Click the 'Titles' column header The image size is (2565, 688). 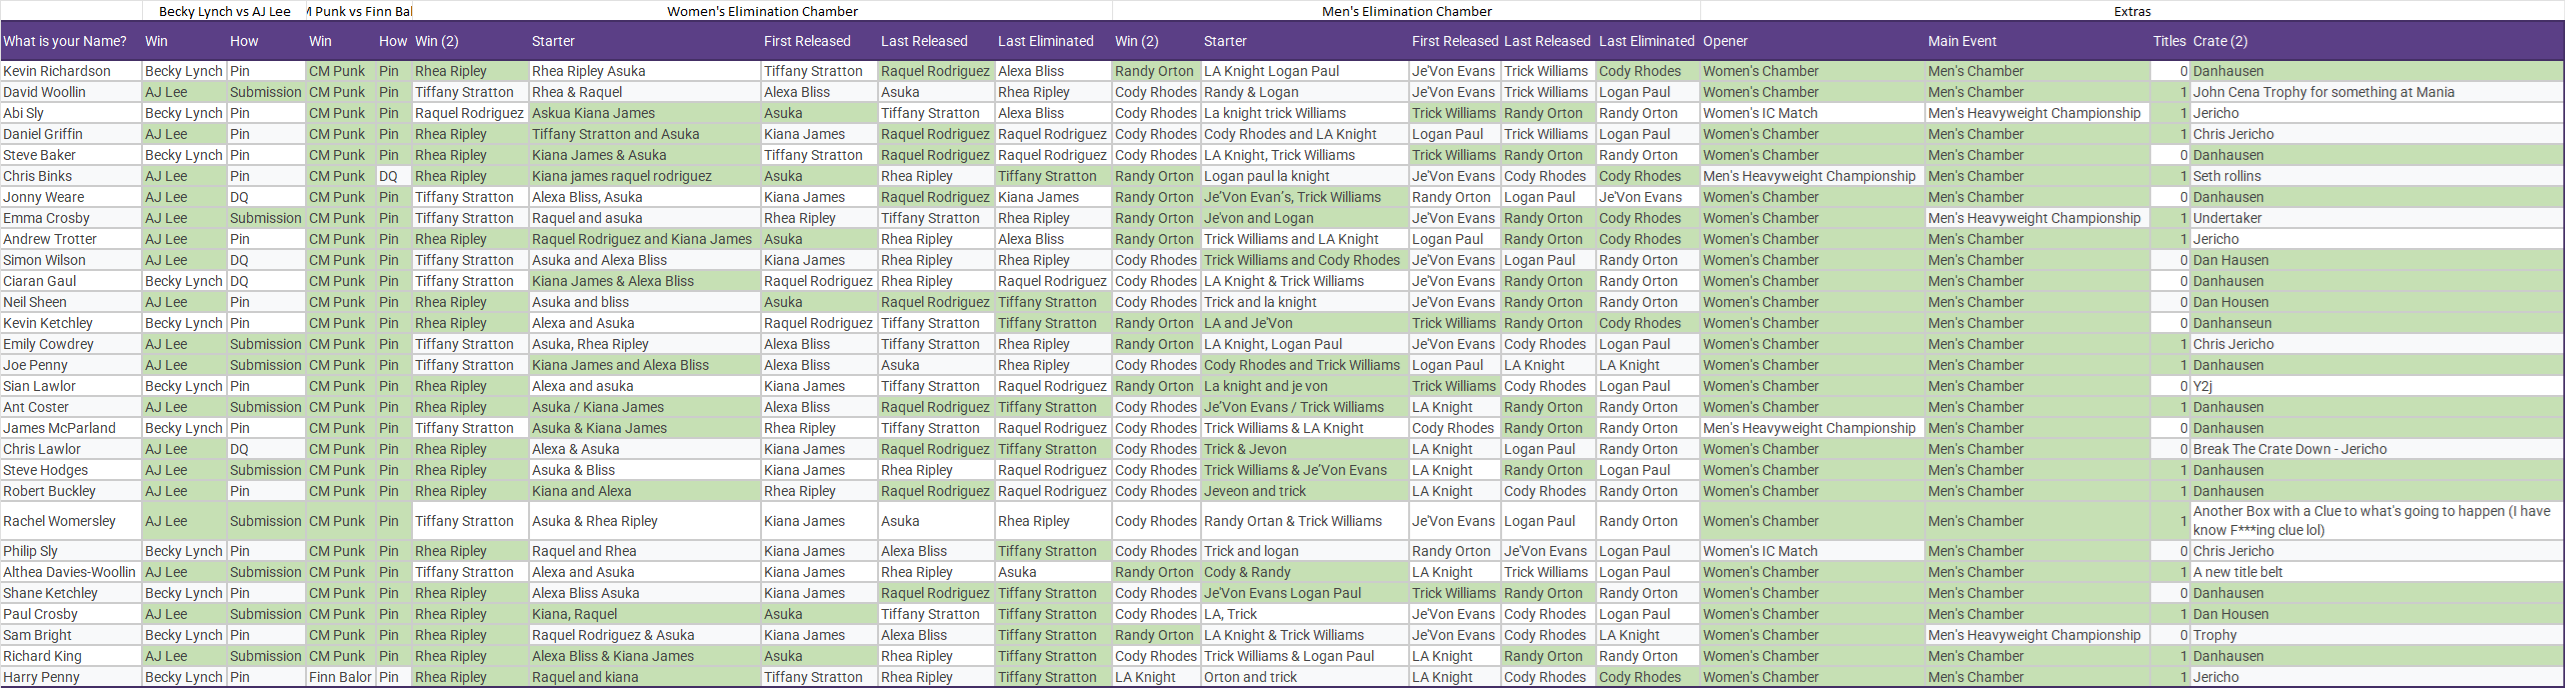point(2169,41)
